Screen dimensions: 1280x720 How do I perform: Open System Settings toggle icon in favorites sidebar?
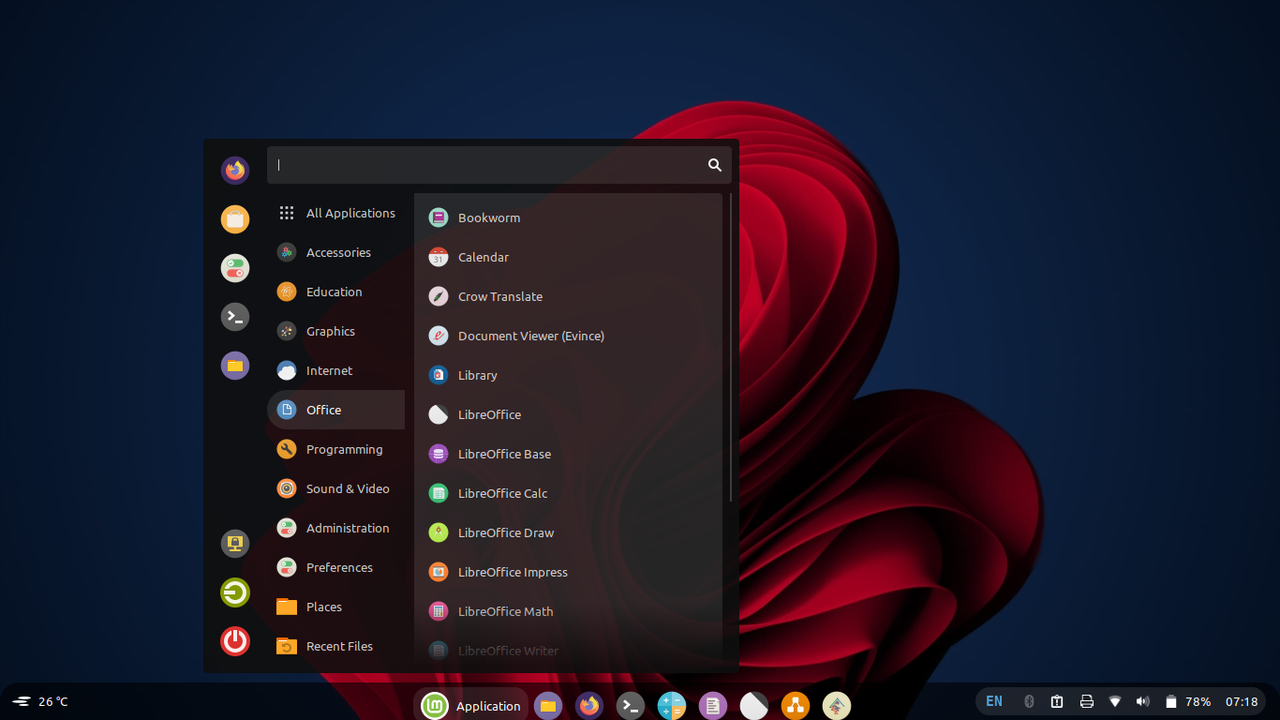click(235, 268)
